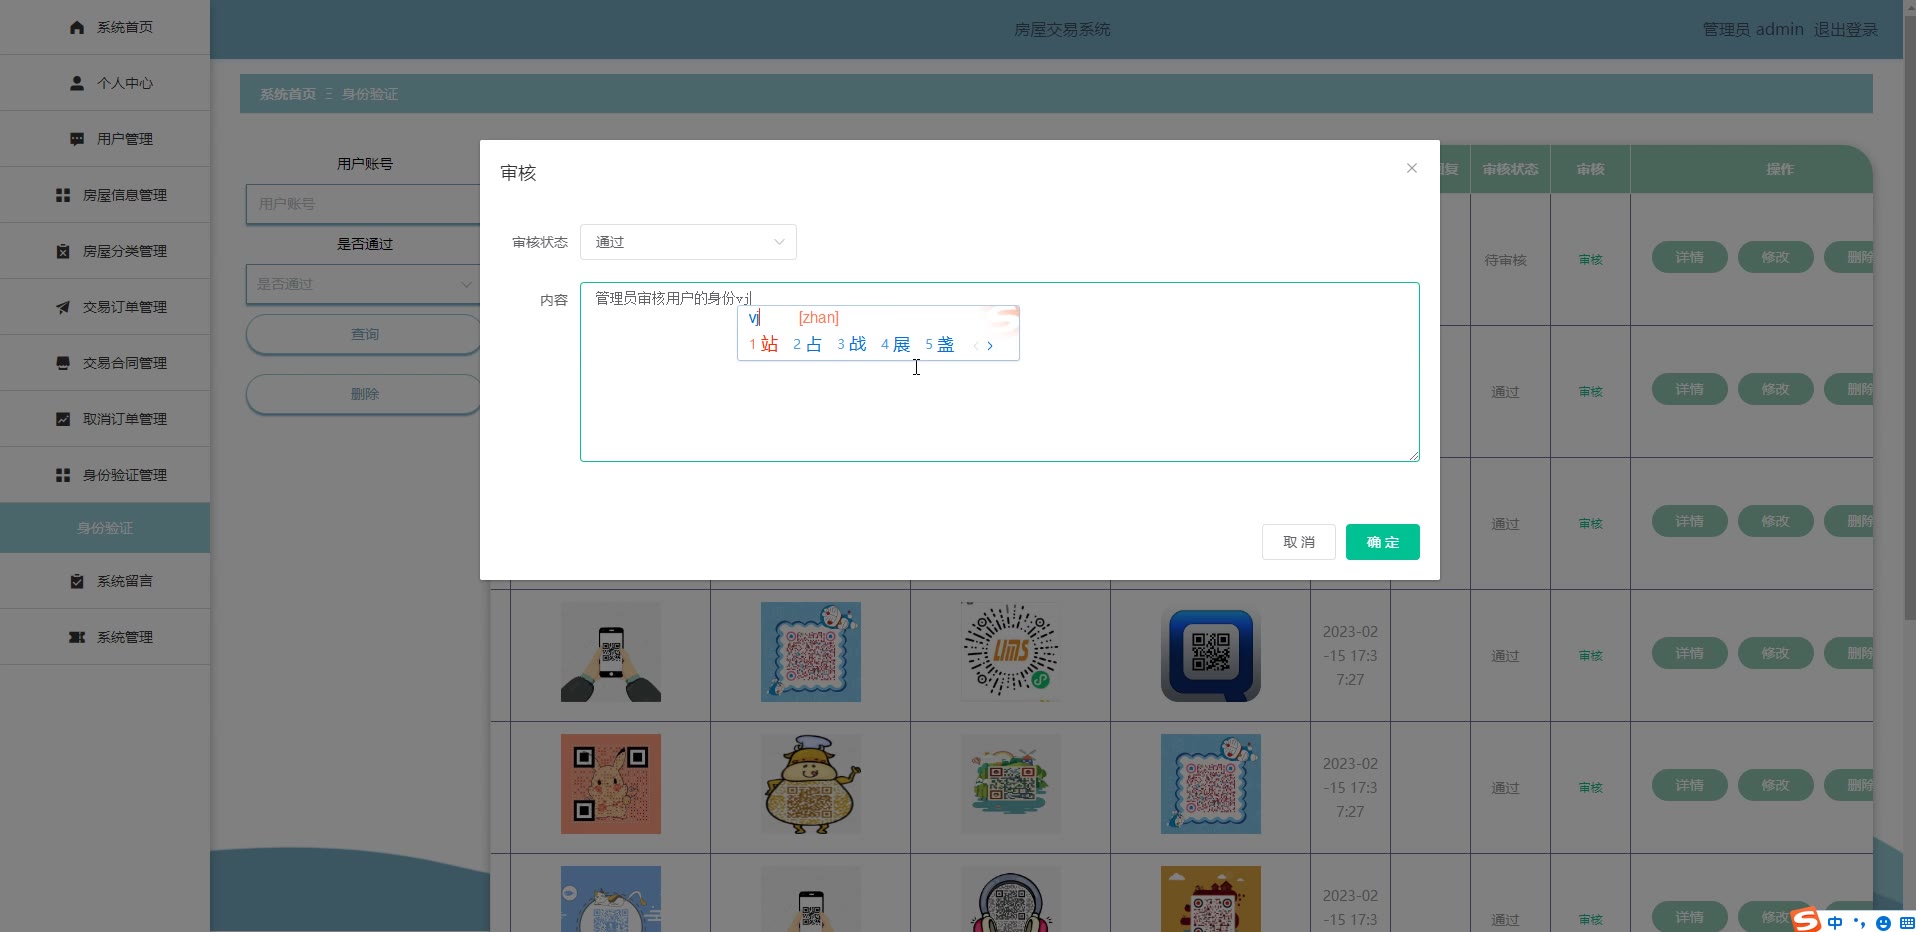Click the camera icon beside 系统管理

coord(77,637)
